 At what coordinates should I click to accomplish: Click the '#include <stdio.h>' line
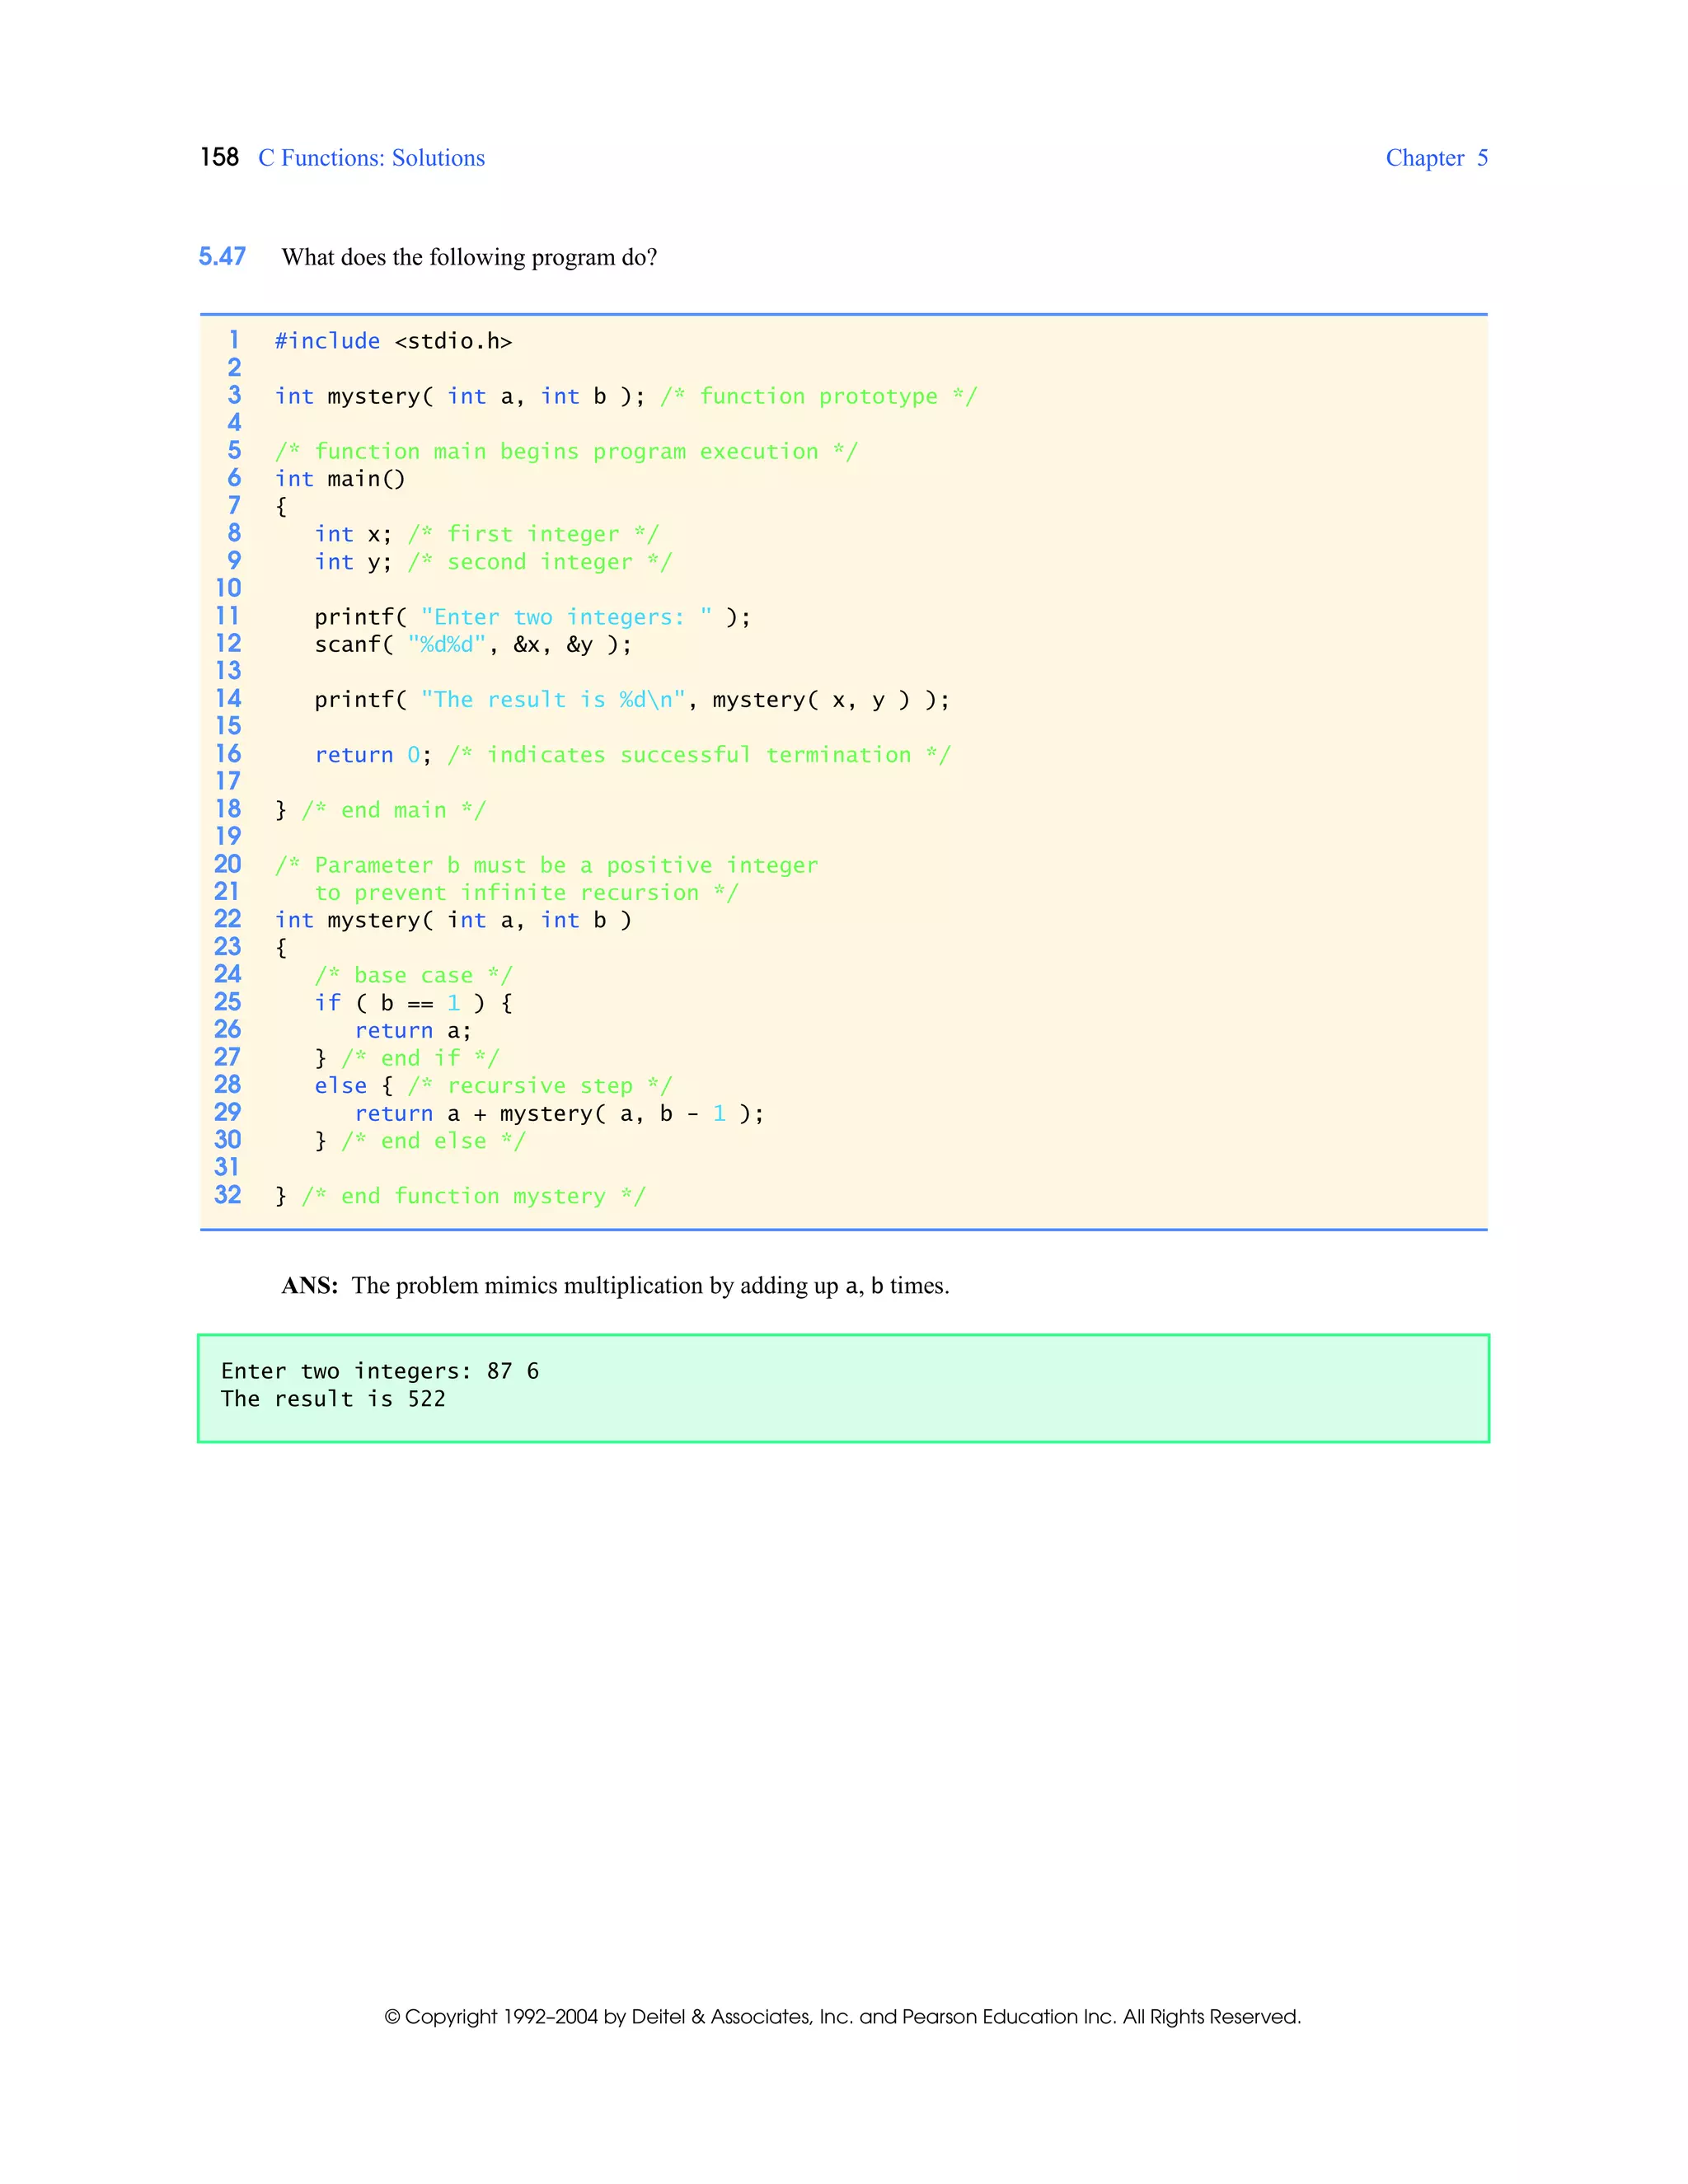point(393,341)
